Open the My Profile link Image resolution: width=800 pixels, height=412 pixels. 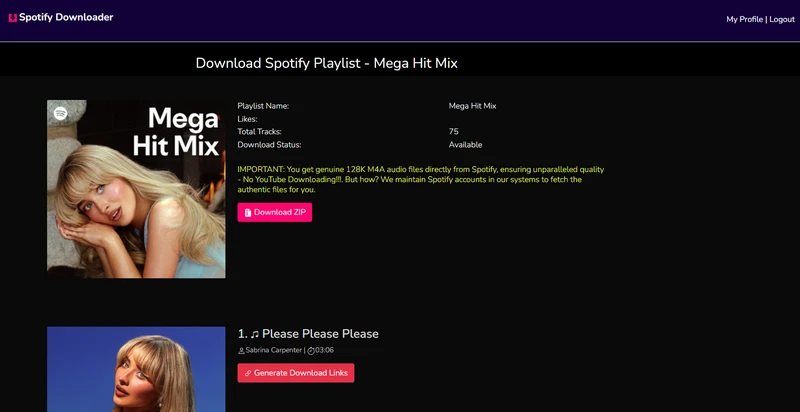(x=744, y=19)
